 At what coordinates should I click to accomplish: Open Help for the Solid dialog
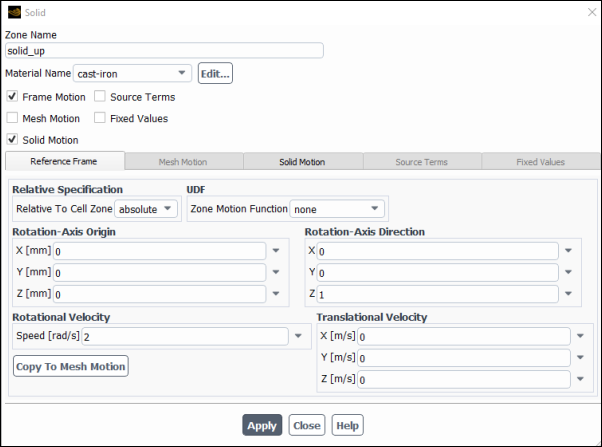coord(347,425)
